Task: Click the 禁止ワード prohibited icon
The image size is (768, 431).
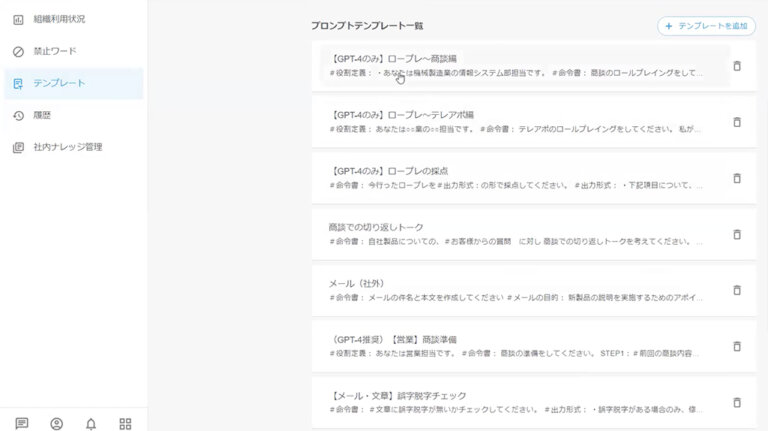Action: [18, 51]
